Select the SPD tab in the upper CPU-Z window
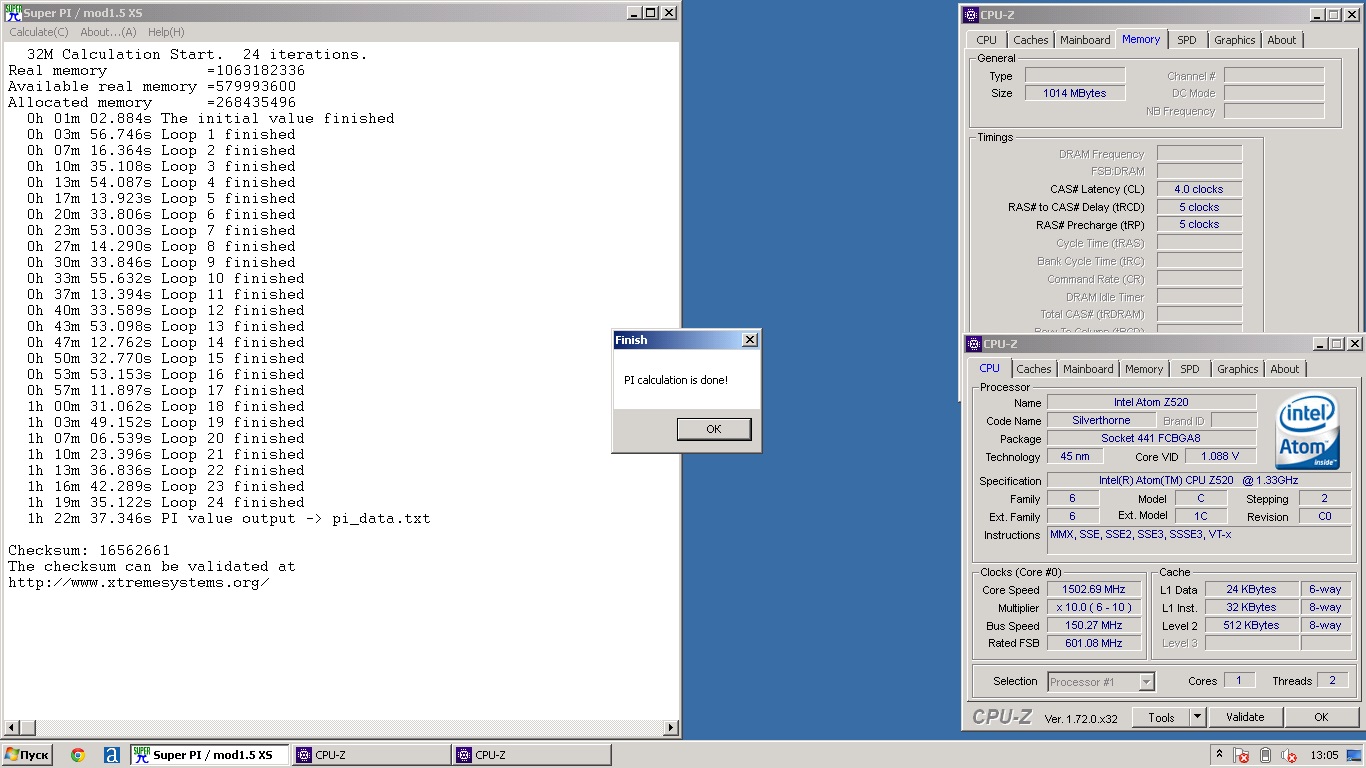1366x768 pixels. [x=1186, y=40]
